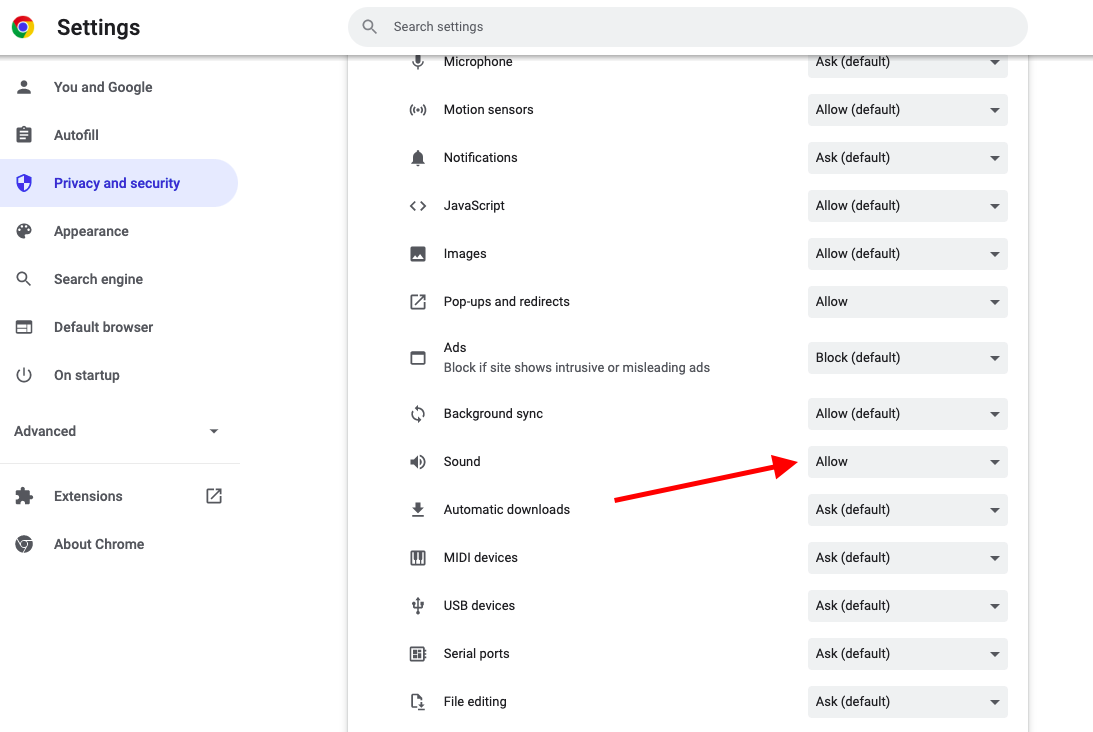Go to About Chrome
Image resolution: width=1093 pixels, height=732 pixels.
pyautogui.click(x=98, y=543)
